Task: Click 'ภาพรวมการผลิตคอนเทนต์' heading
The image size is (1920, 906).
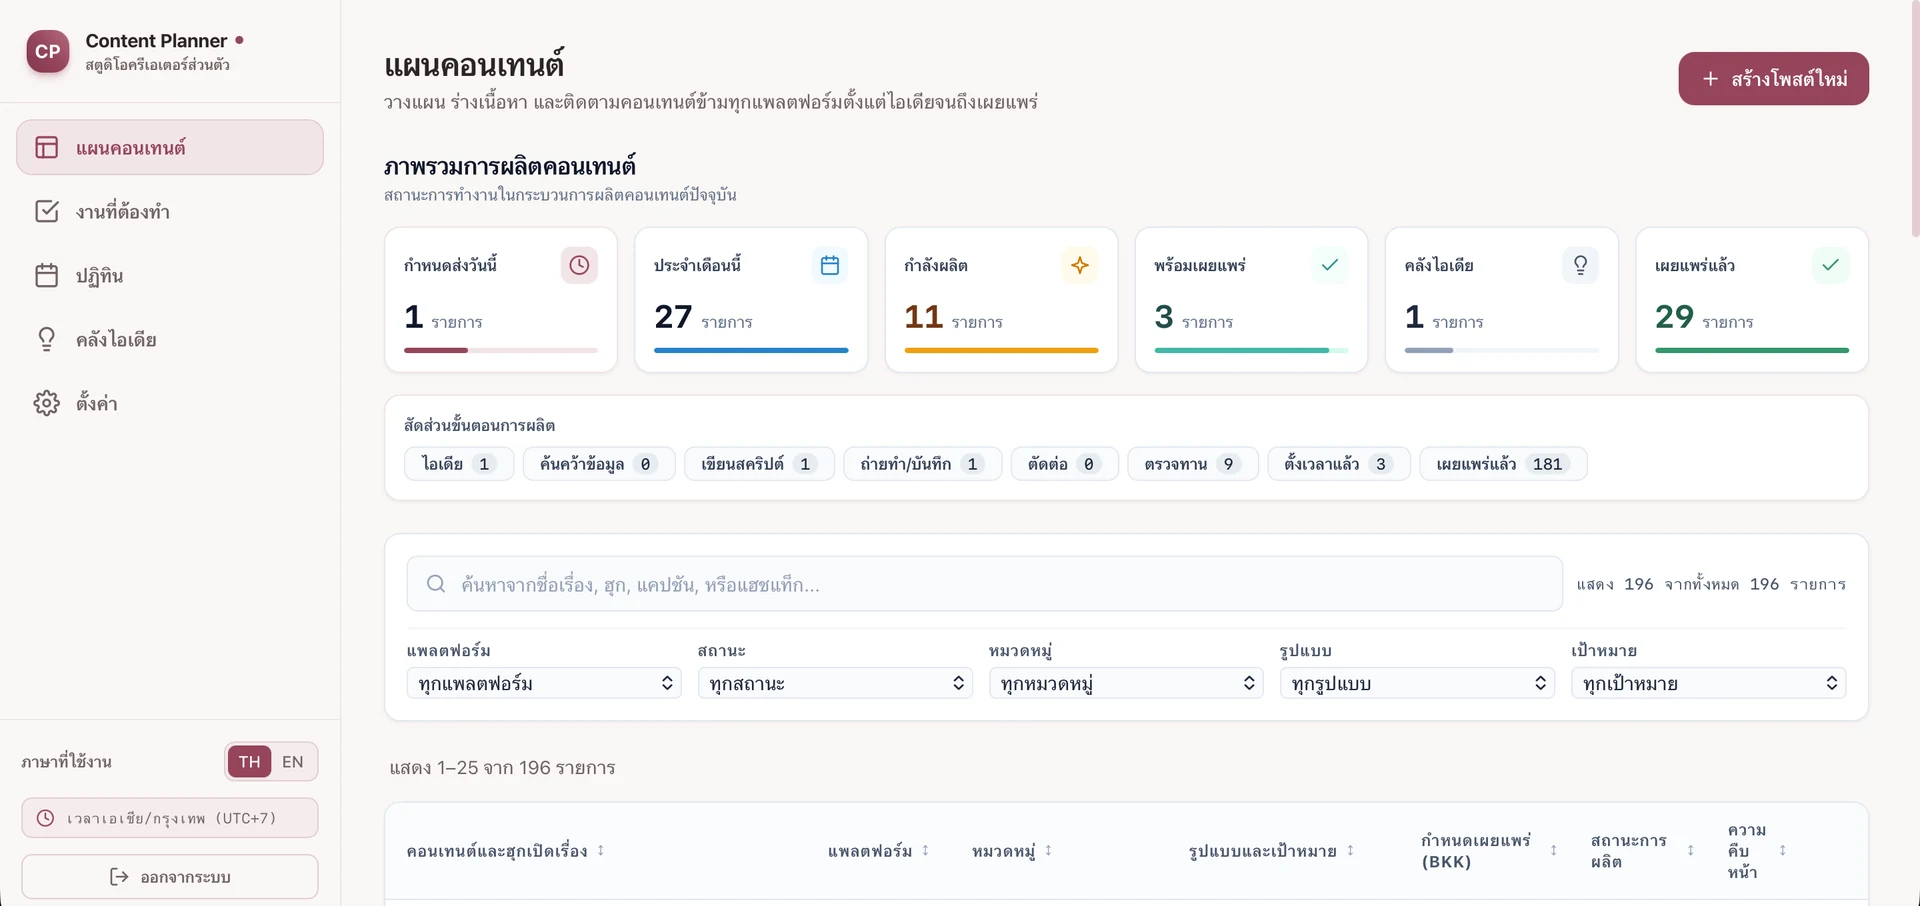Action: [510, 166]
